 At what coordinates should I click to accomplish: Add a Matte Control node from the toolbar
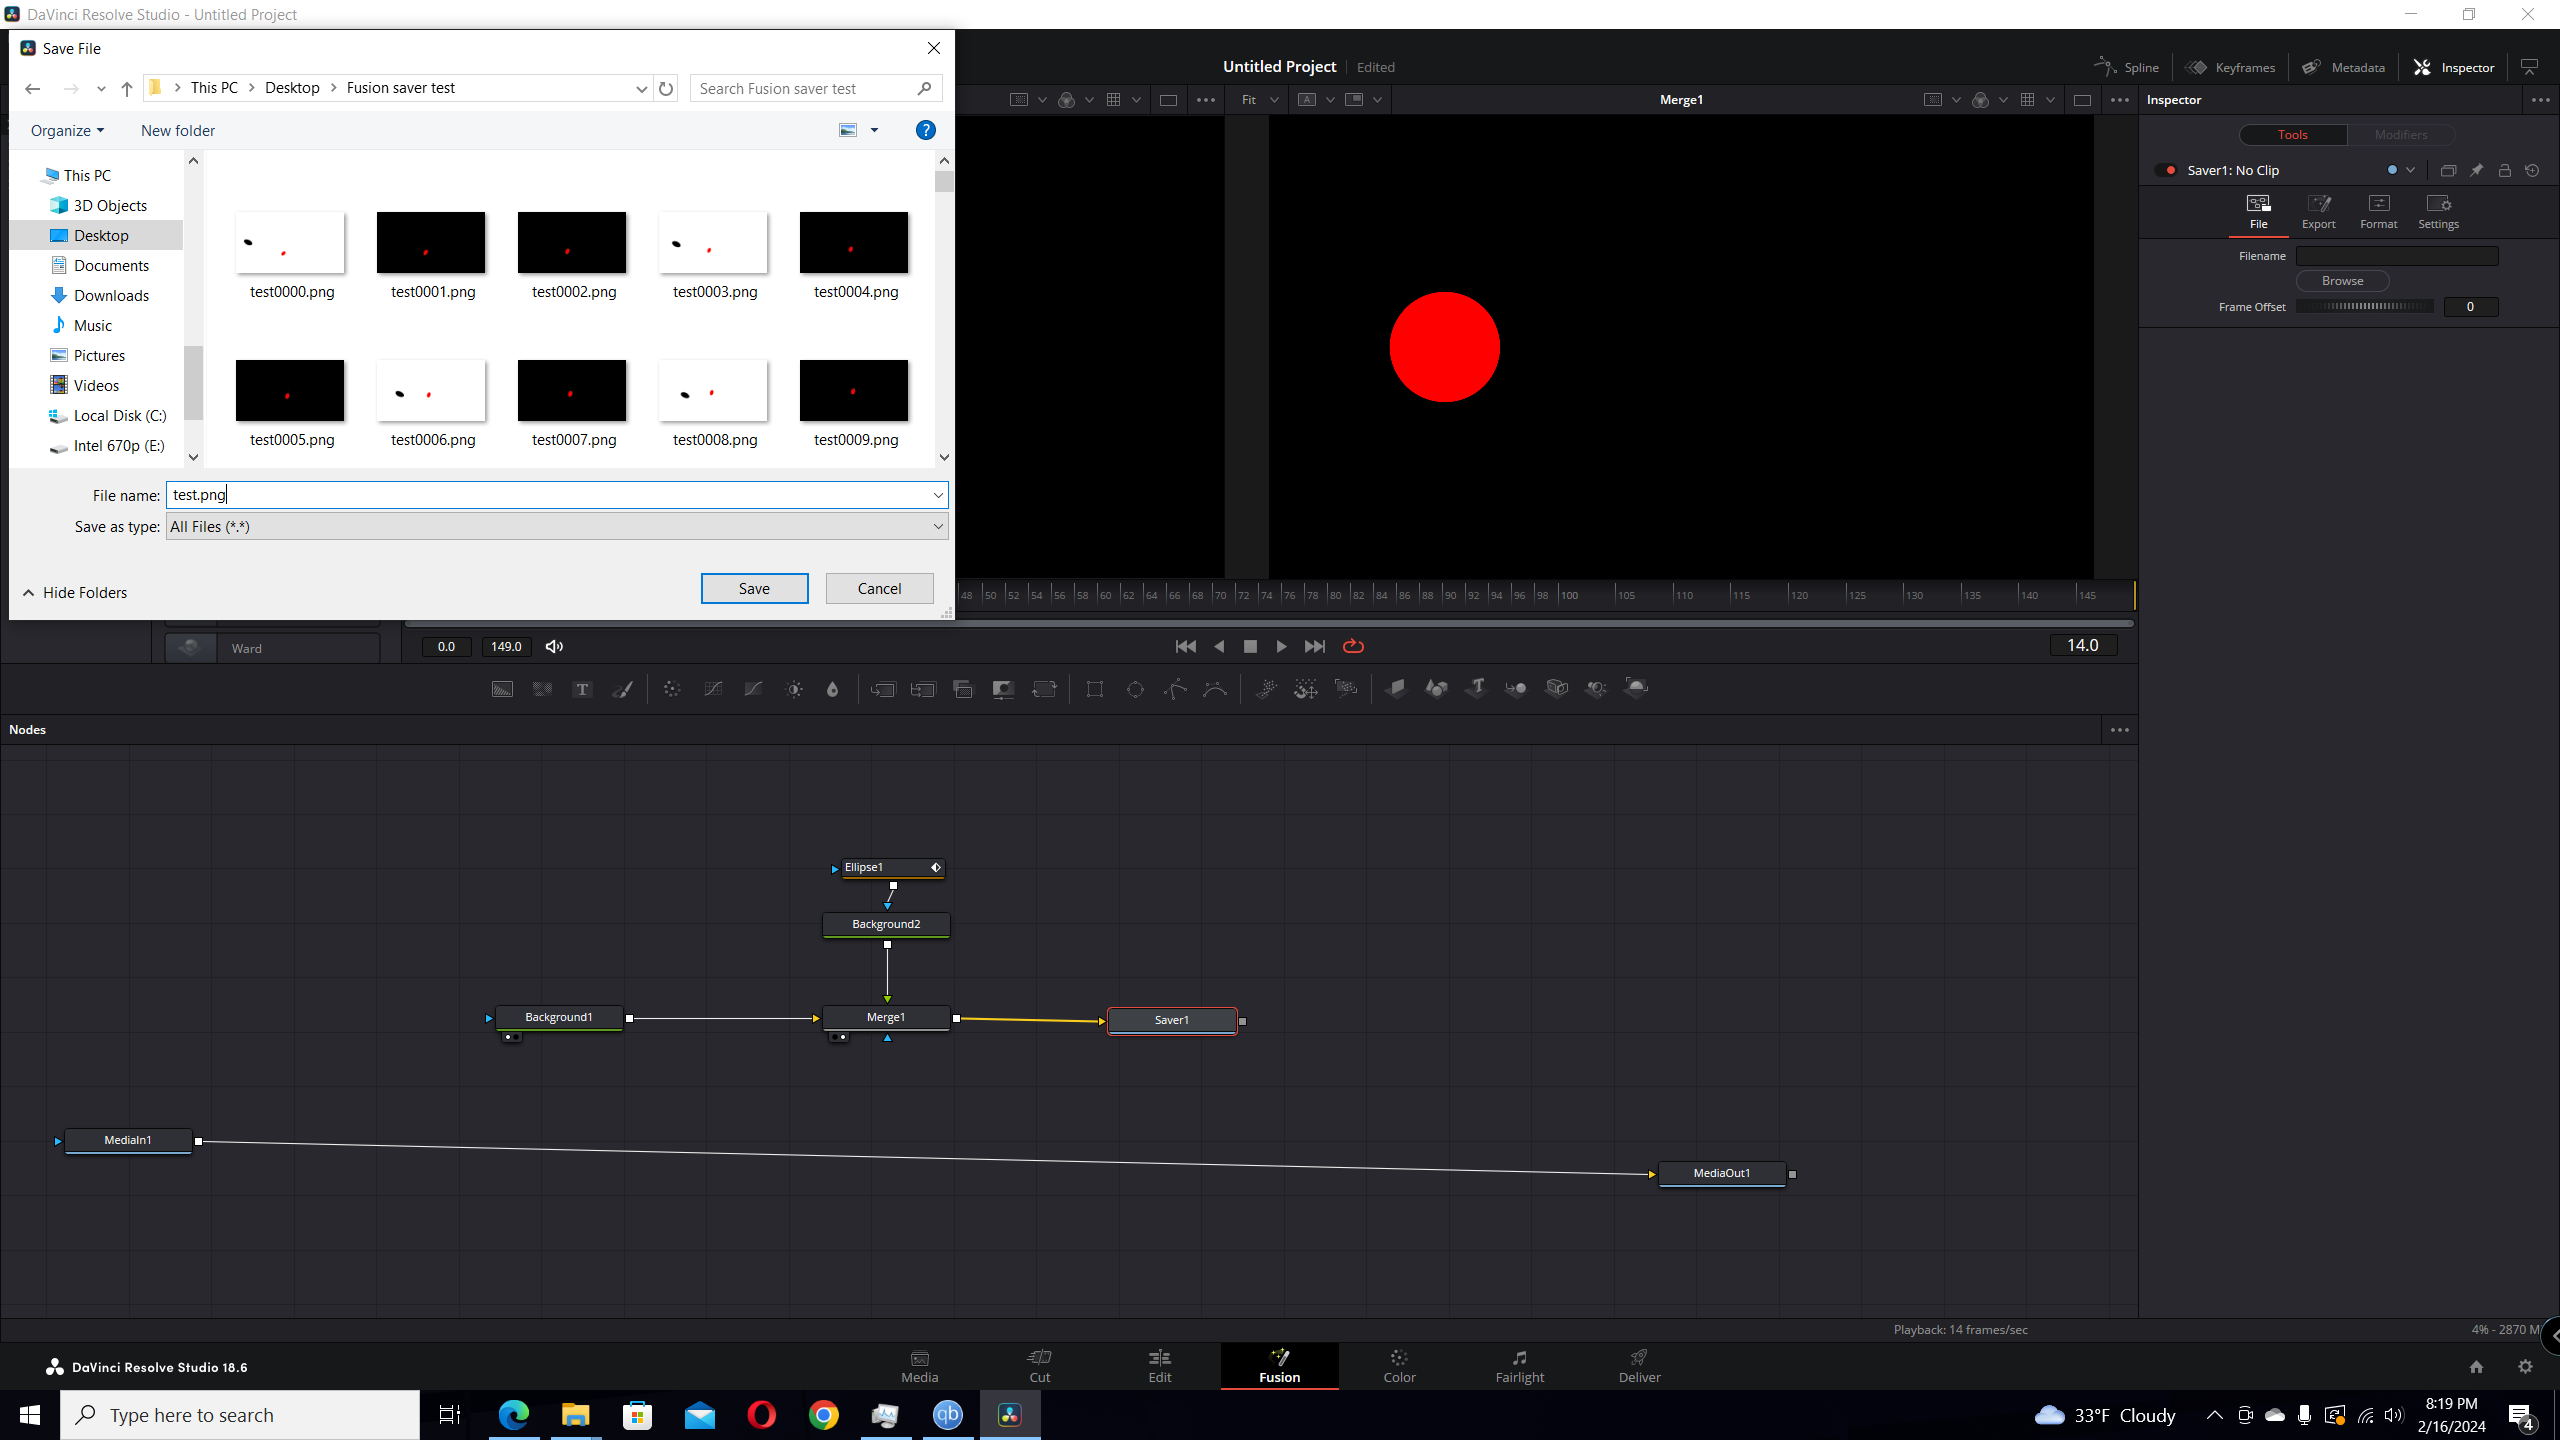point(1003,689)
